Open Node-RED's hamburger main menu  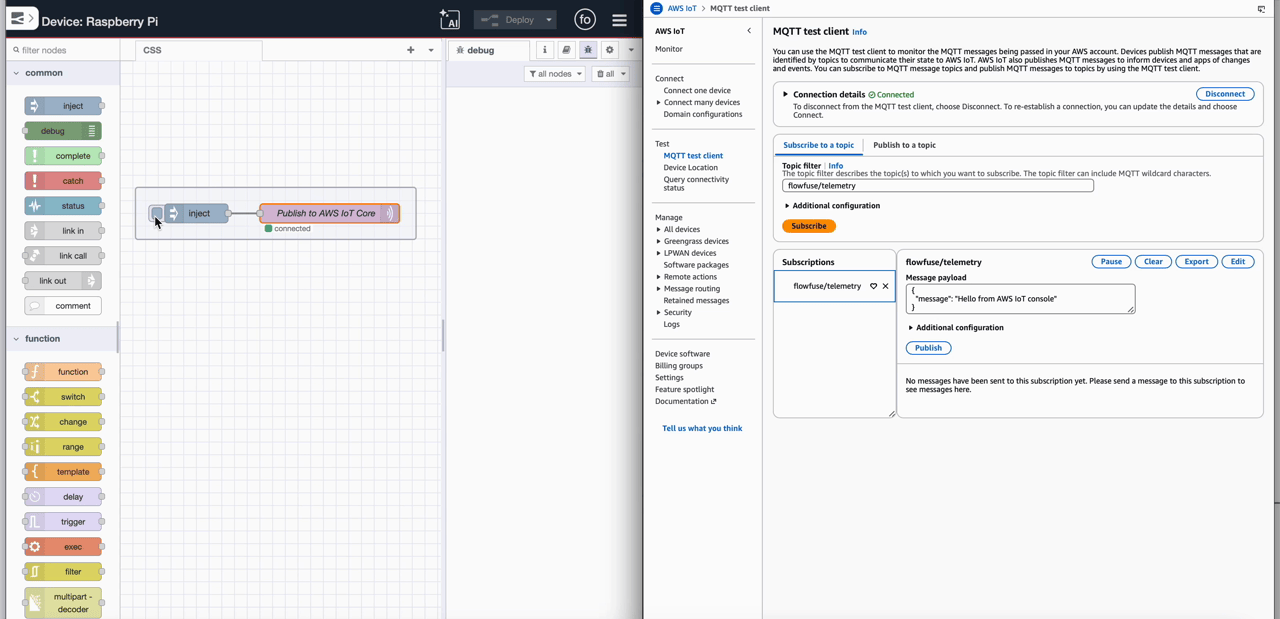coord(619,19)
